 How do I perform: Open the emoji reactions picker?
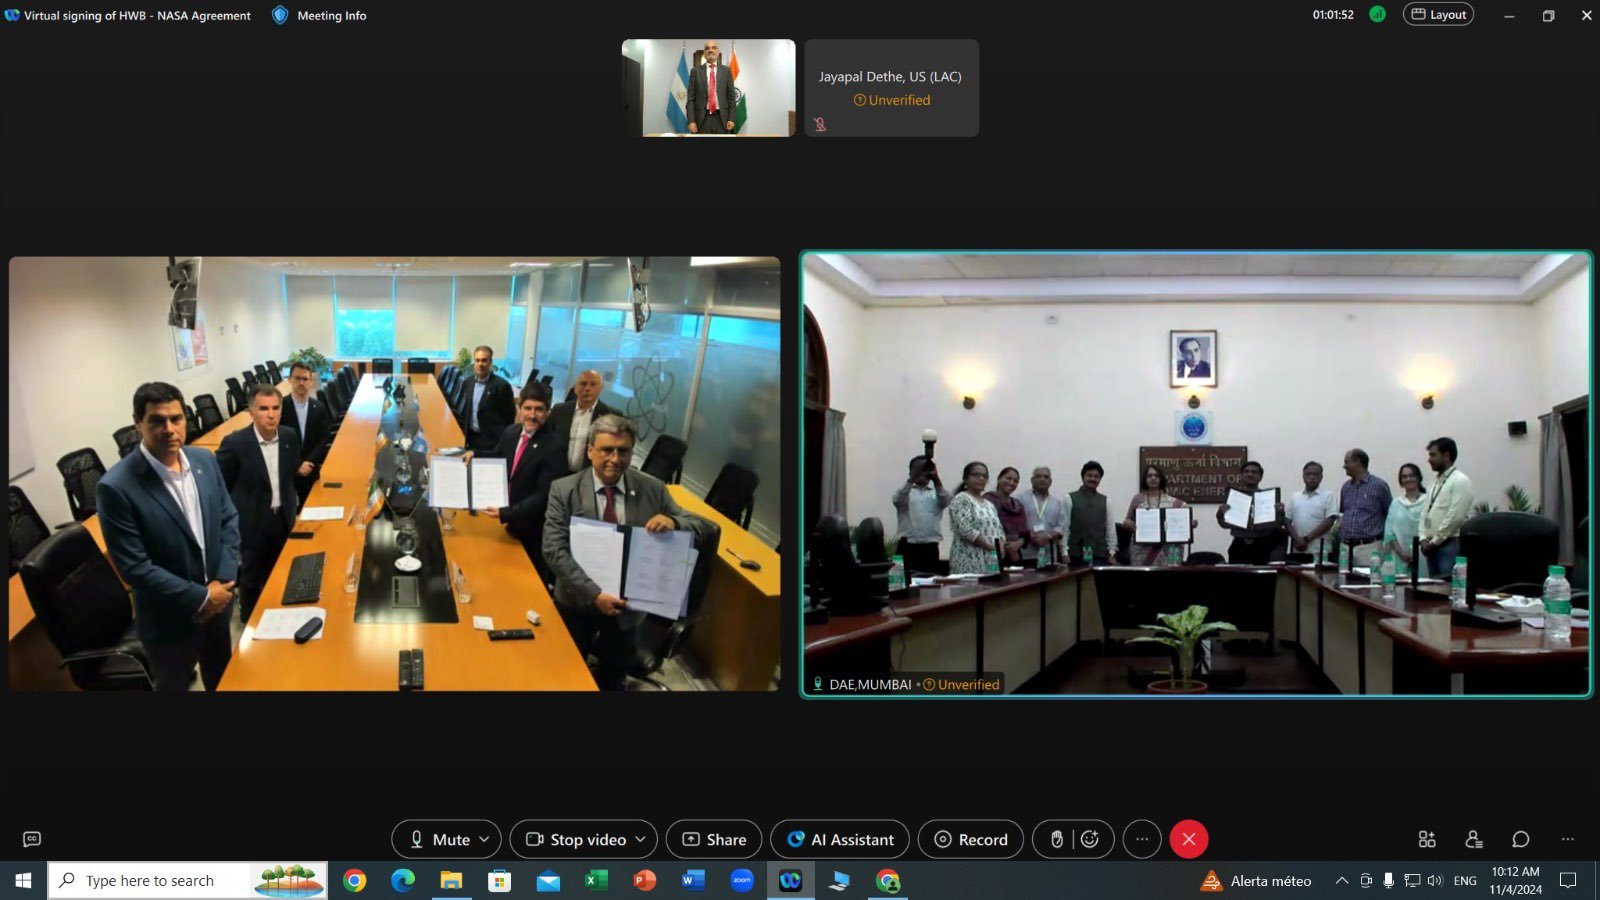[1091, 839]
